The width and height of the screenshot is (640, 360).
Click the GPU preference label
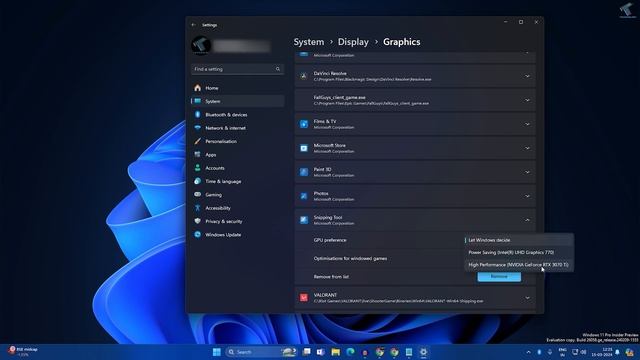(x=330, y=240)
